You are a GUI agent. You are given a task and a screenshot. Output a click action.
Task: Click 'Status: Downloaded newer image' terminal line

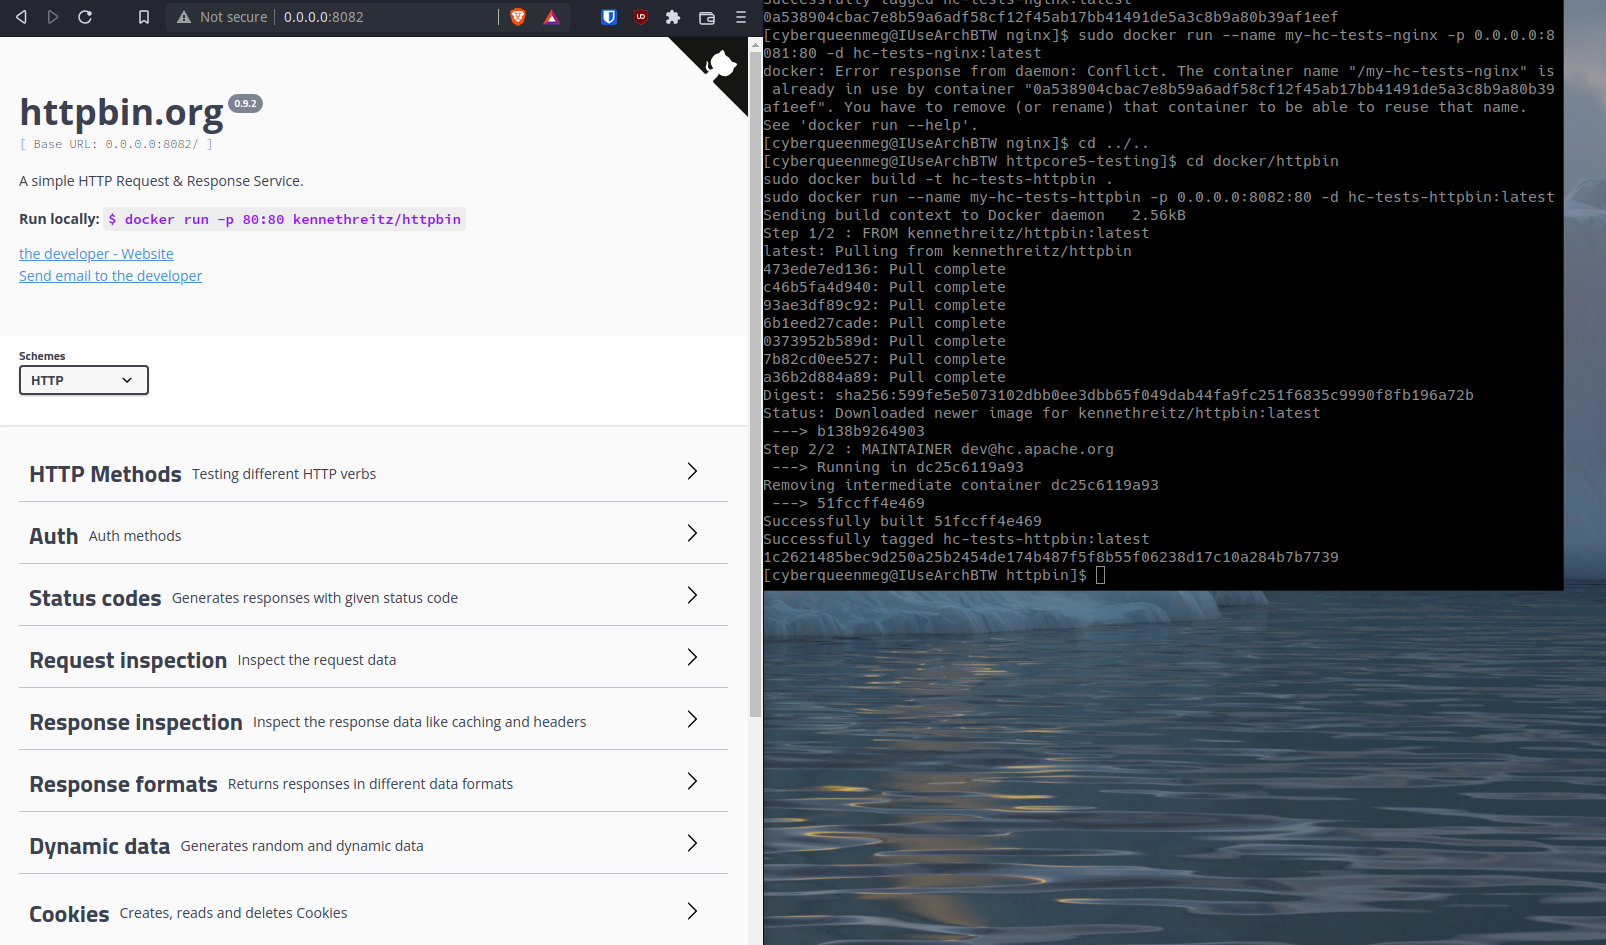pyautogui.click(x=1041, y=413)
